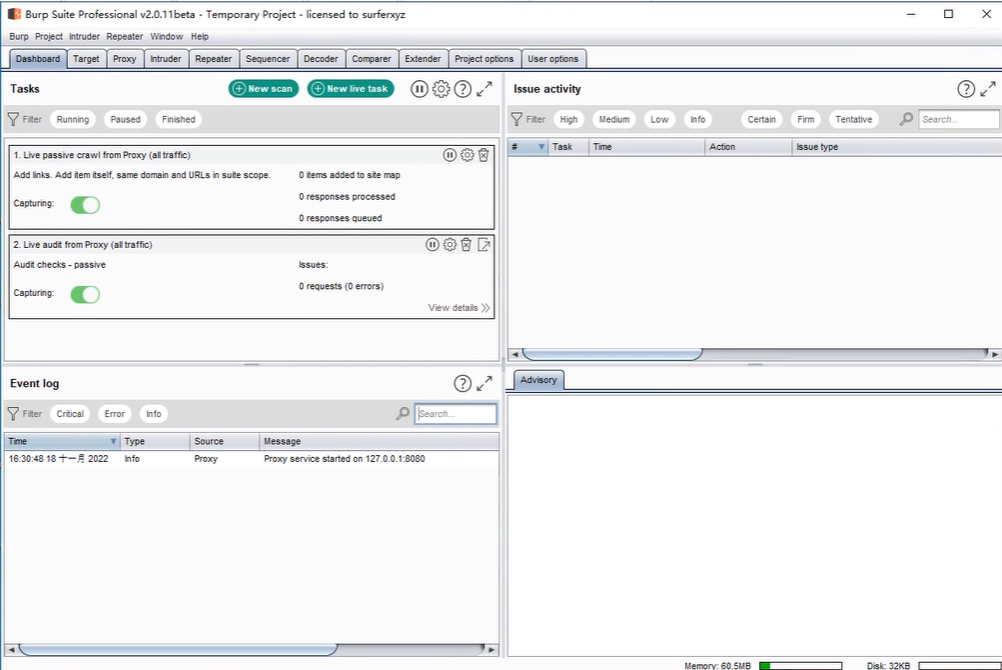The height and width of the screenshot is (670, 1002).
Task: Switch to the Extender tab
Action: point(422,59)
